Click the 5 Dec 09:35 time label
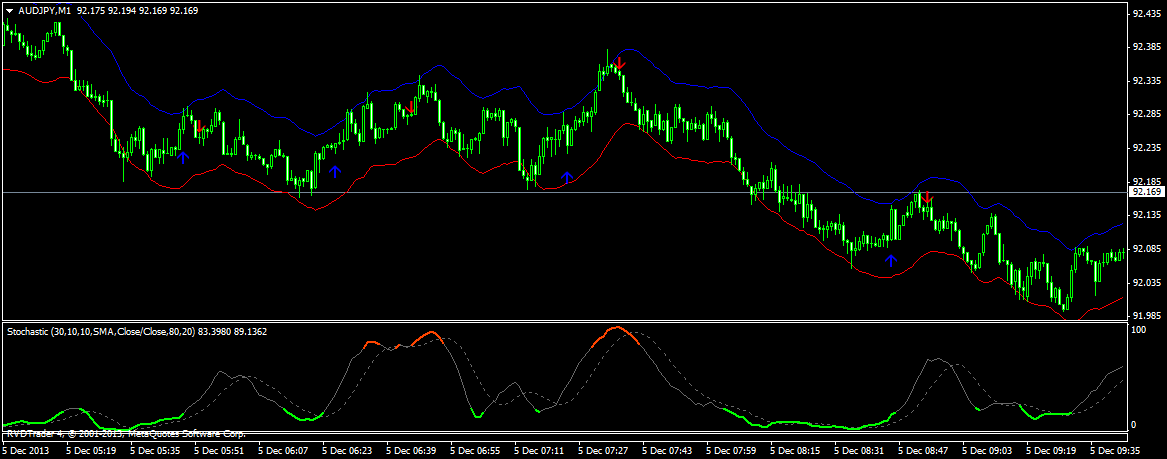1167x459 pixels. point(1116,450)
